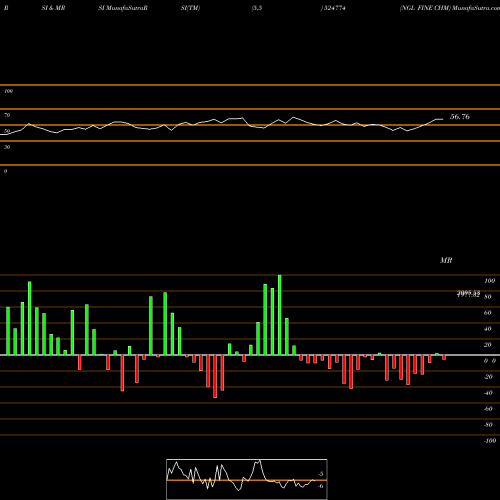Select the "(5,5" parameter text in header
Viewport: 500px width, 500px height.
point(257,8)
